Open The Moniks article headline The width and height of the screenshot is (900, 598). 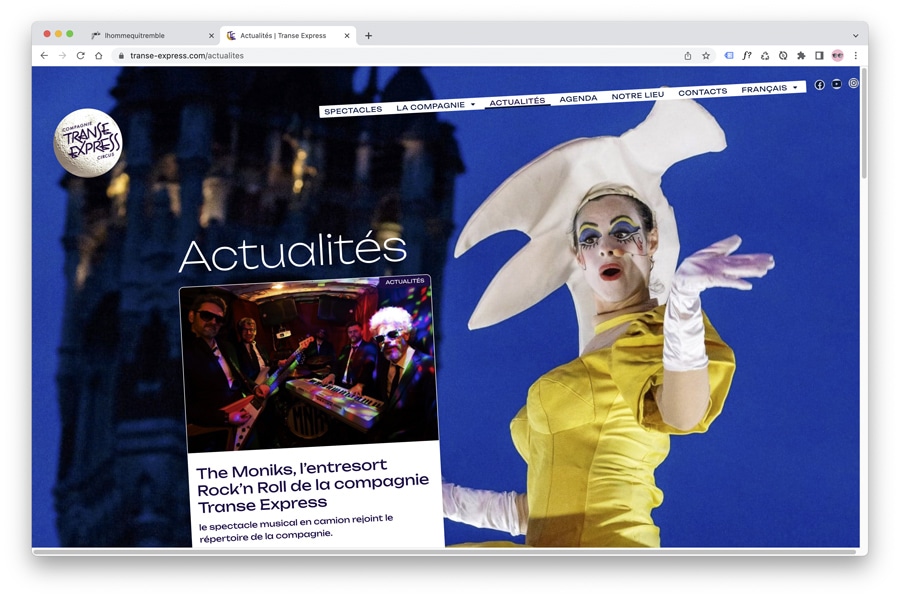(x=312, y=485)
